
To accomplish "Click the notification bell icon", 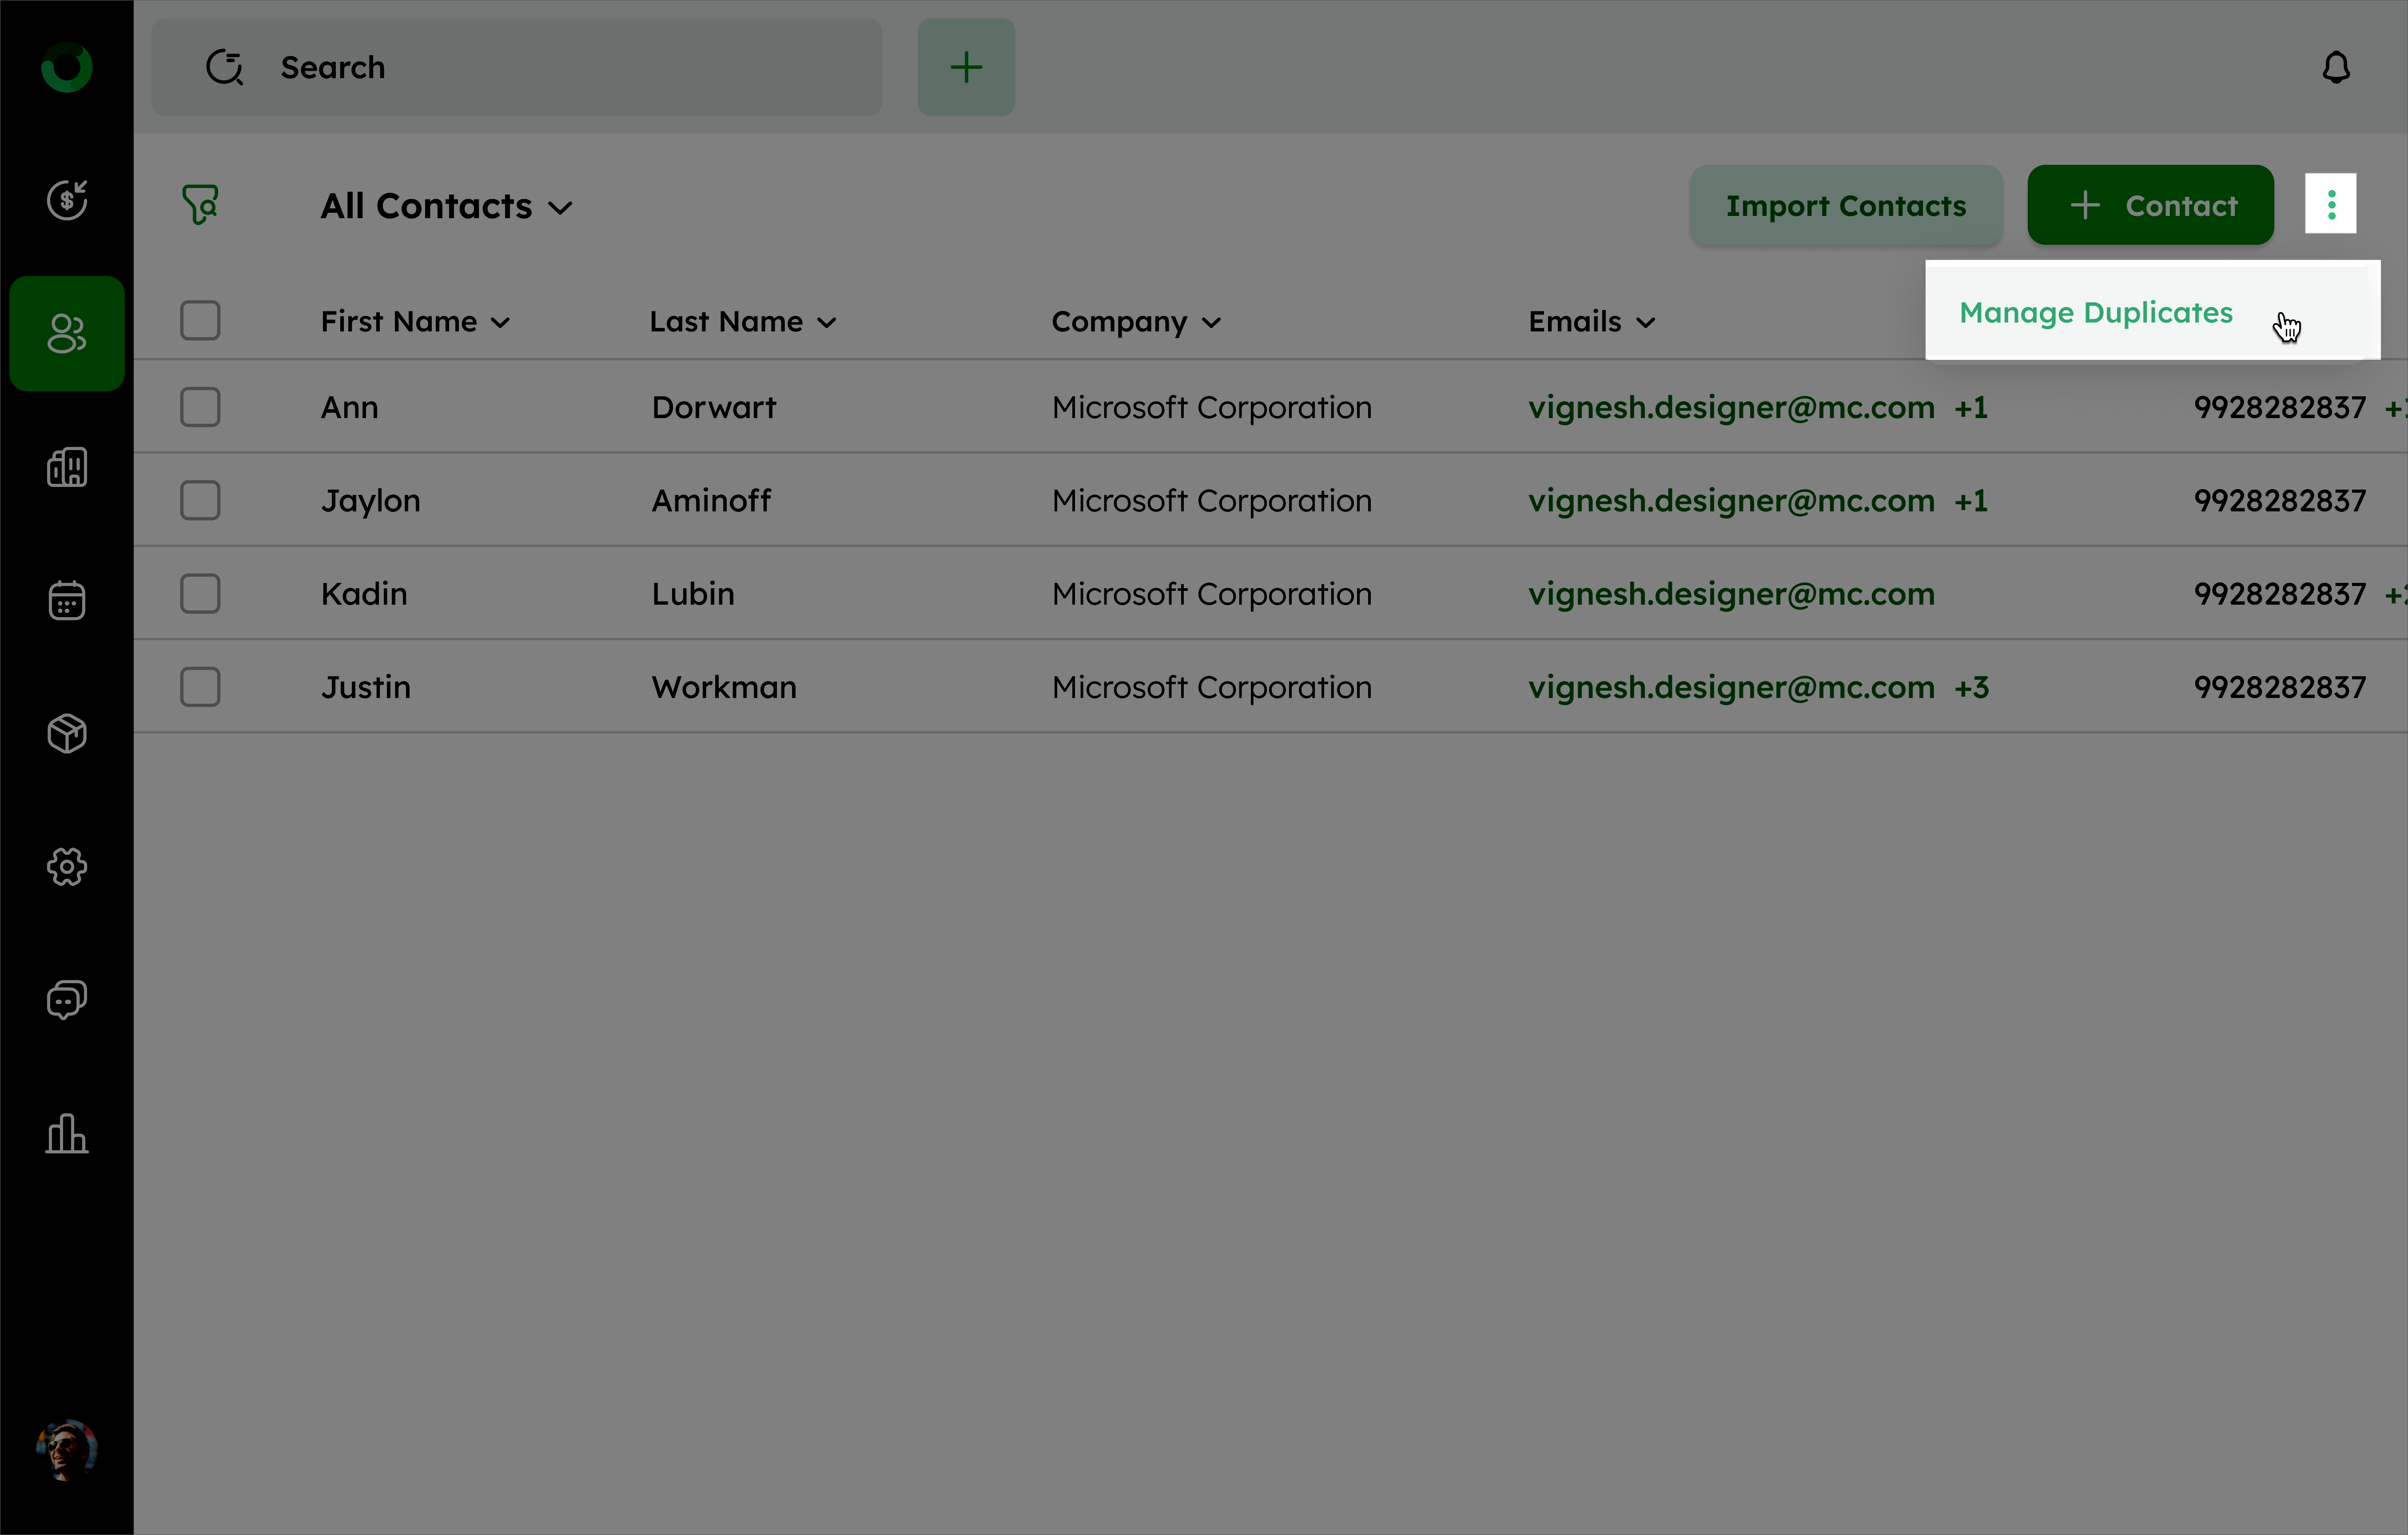I will [2335, 67].
